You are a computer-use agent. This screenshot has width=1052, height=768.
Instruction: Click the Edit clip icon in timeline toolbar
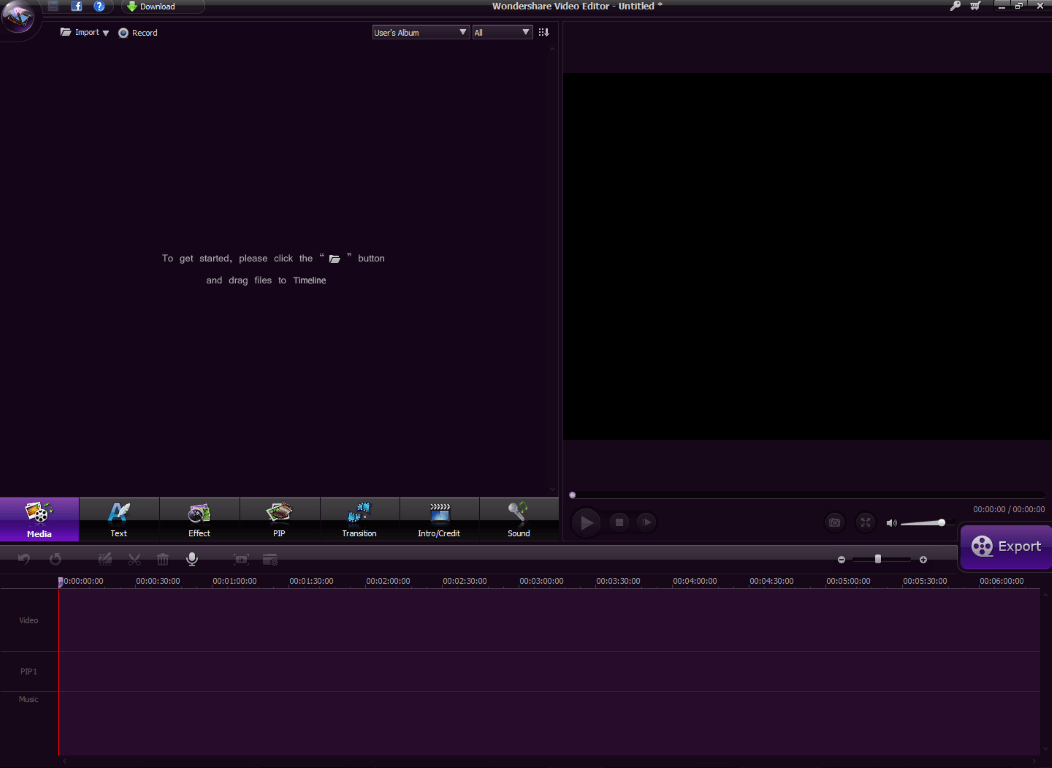tap(105, 559)
